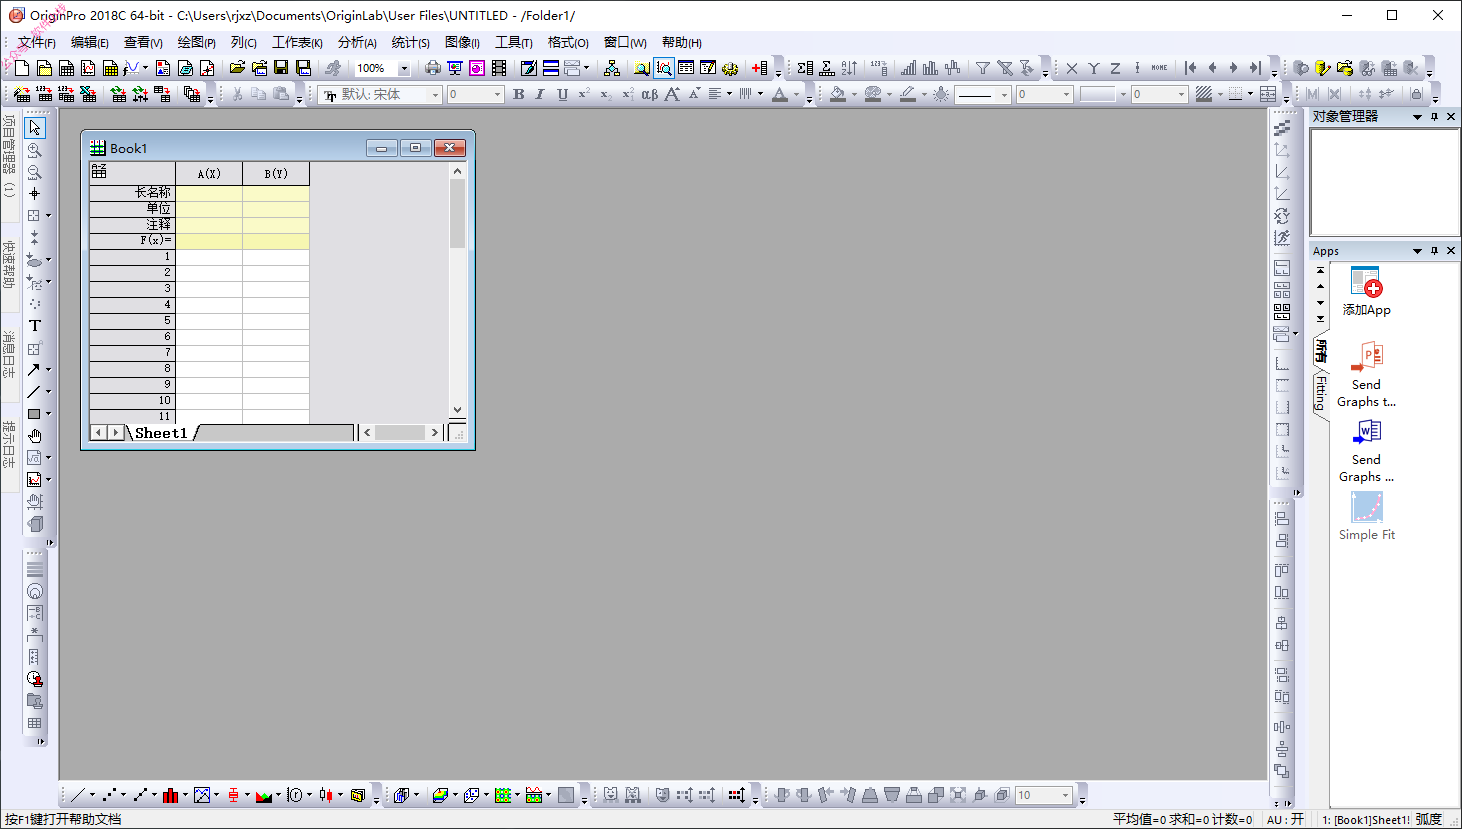Open the font name dropdown 默认: 宋体
Image resolution: width=1462 pixels, height=829 pixels.
(x=435, y=94)
